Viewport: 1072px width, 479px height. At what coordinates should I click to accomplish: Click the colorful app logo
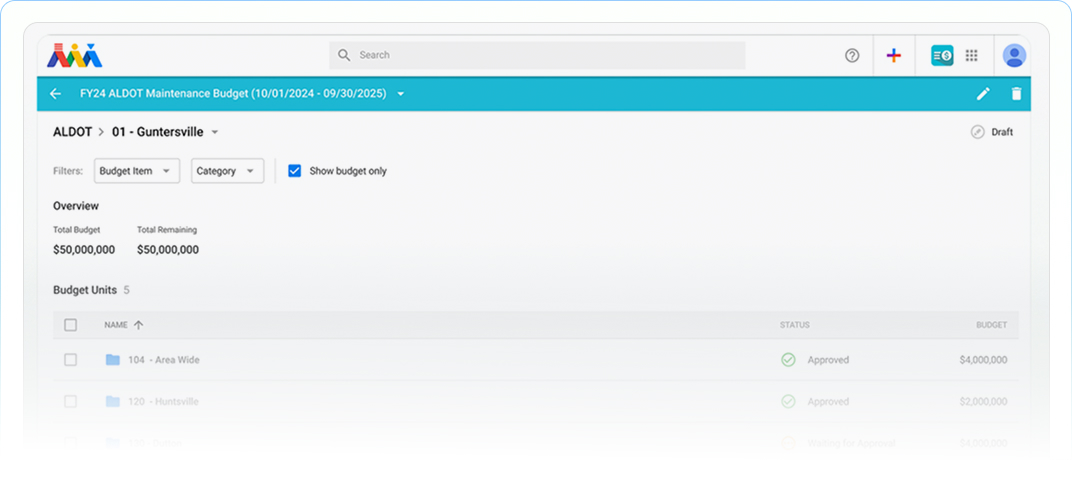click(x=75, y=55)
